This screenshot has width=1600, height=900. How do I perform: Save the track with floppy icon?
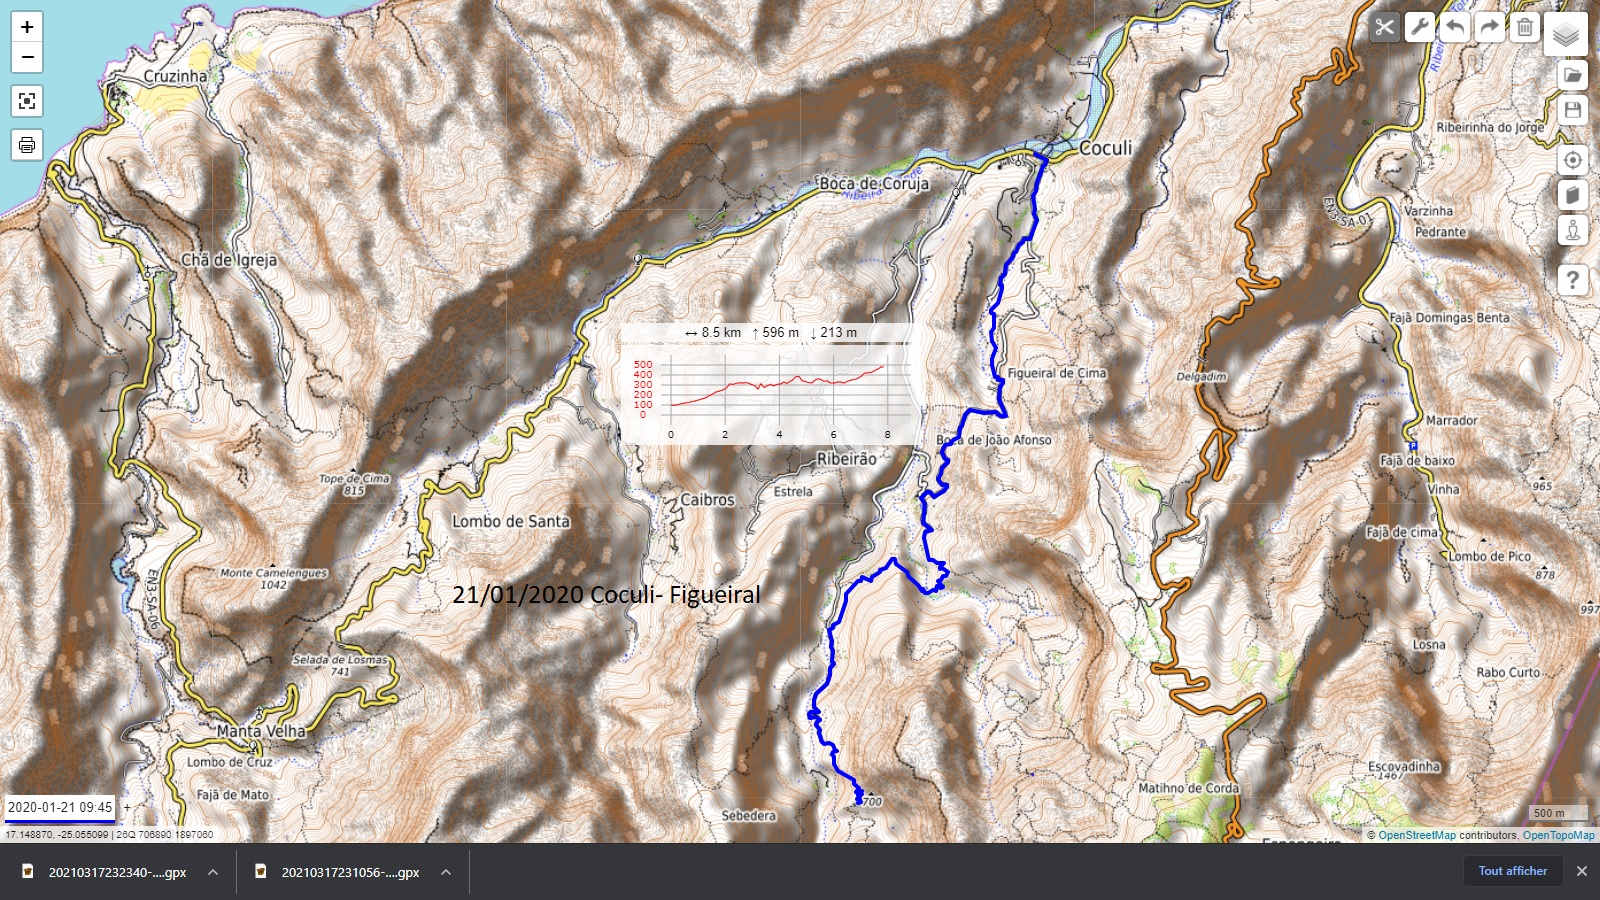(1573, 110)
